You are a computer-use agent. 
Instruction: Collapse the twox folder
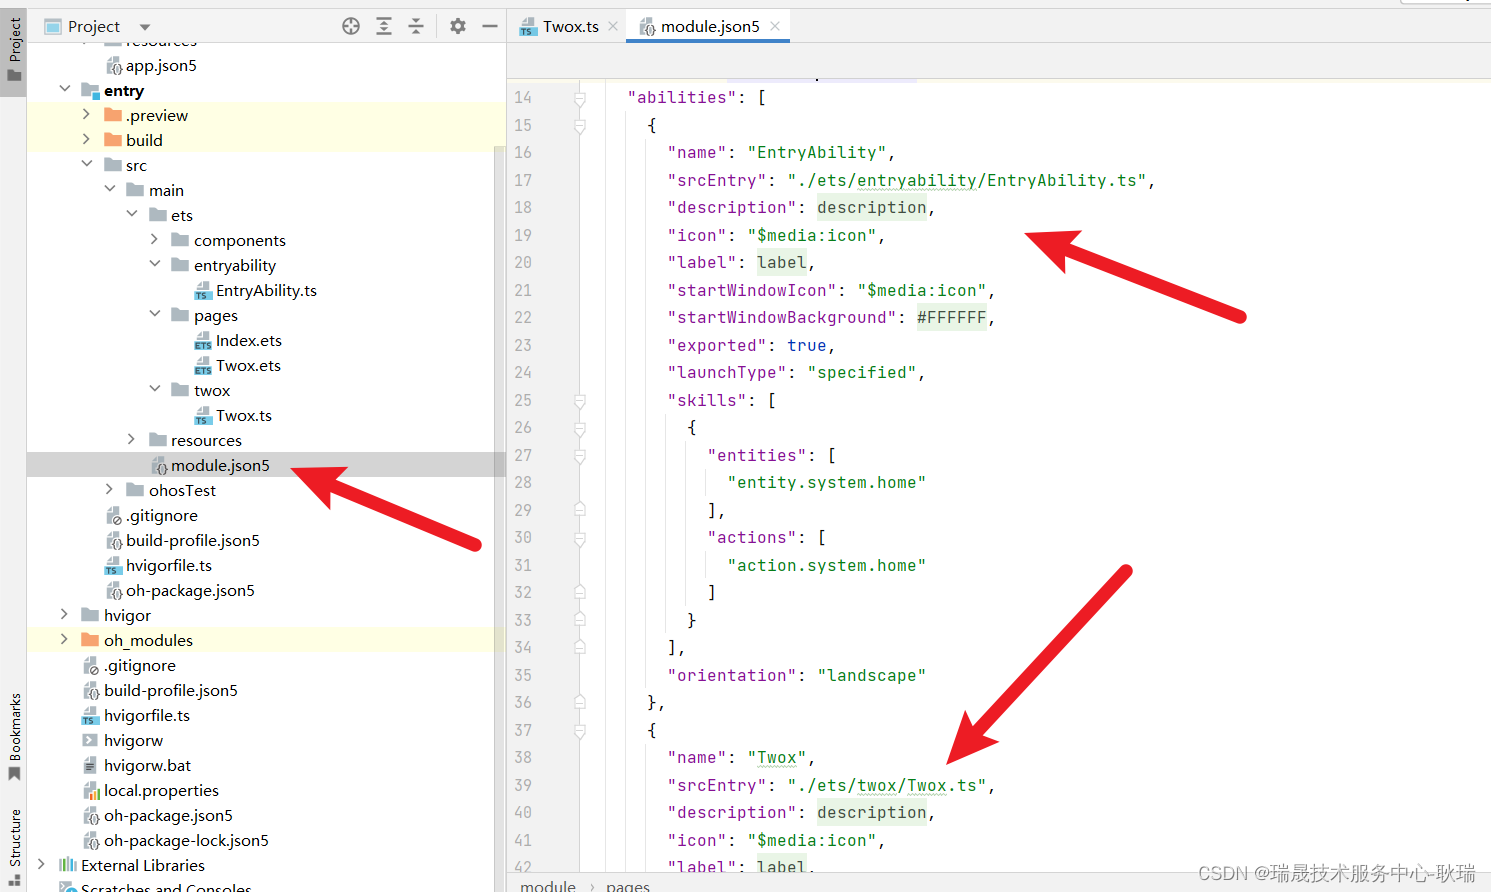tap(155, 390)
